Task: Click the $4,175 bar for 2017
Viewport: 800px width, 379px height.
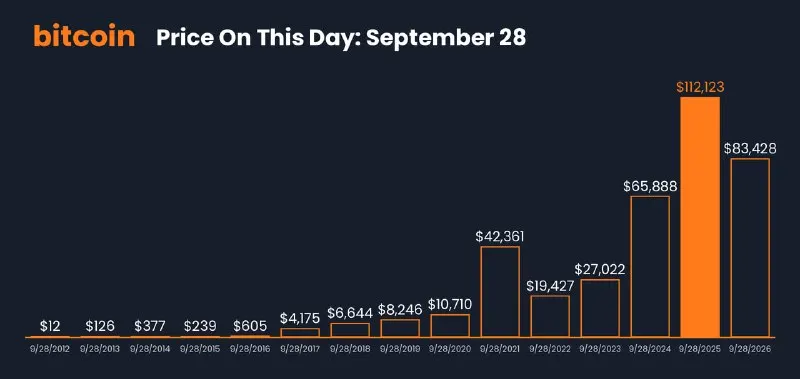Action: pyautogui.click(x=300, y=333)
